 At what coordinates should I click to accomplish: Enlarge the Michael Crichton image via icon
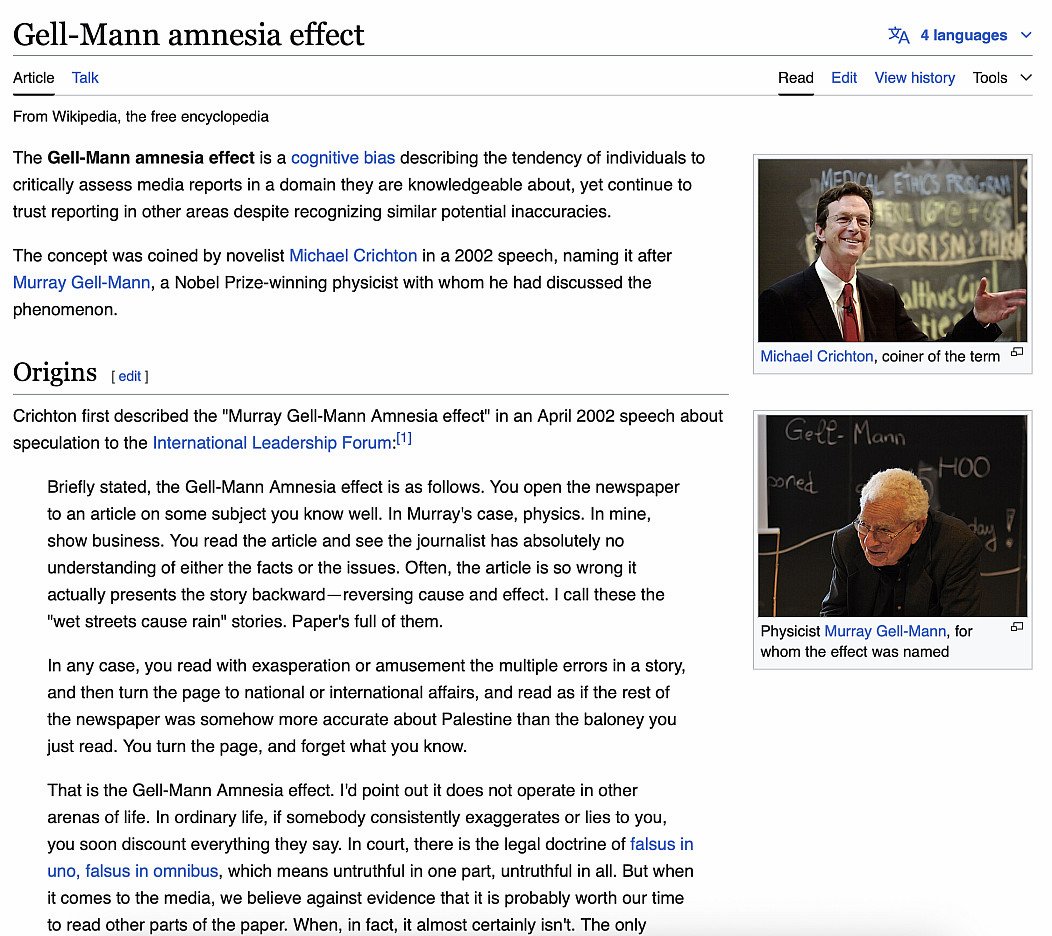[x=1016, y=353]
